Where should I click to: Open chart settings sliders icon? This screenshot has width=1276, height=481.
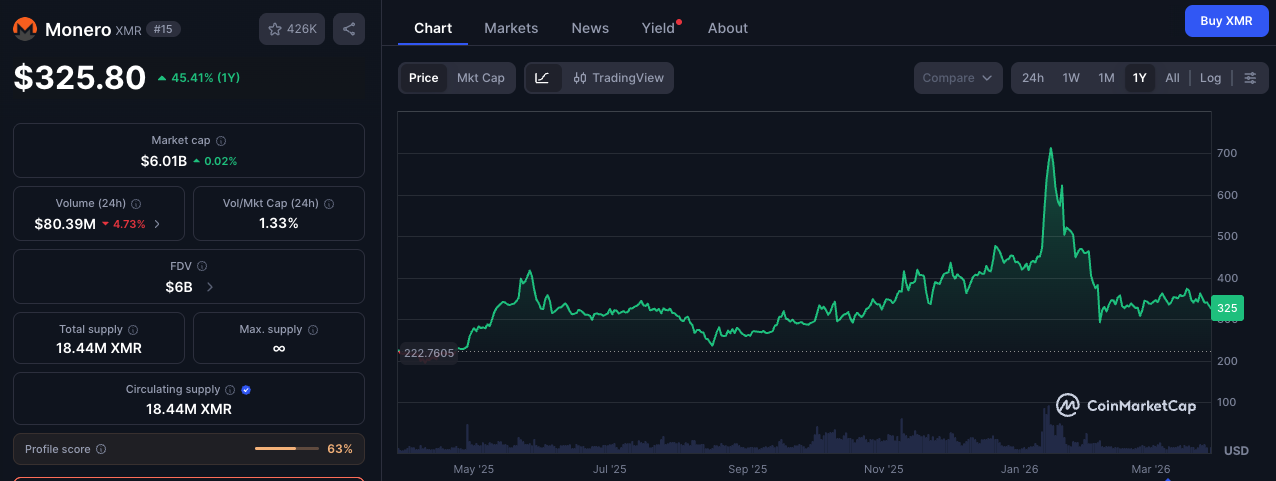point(1250,78)
